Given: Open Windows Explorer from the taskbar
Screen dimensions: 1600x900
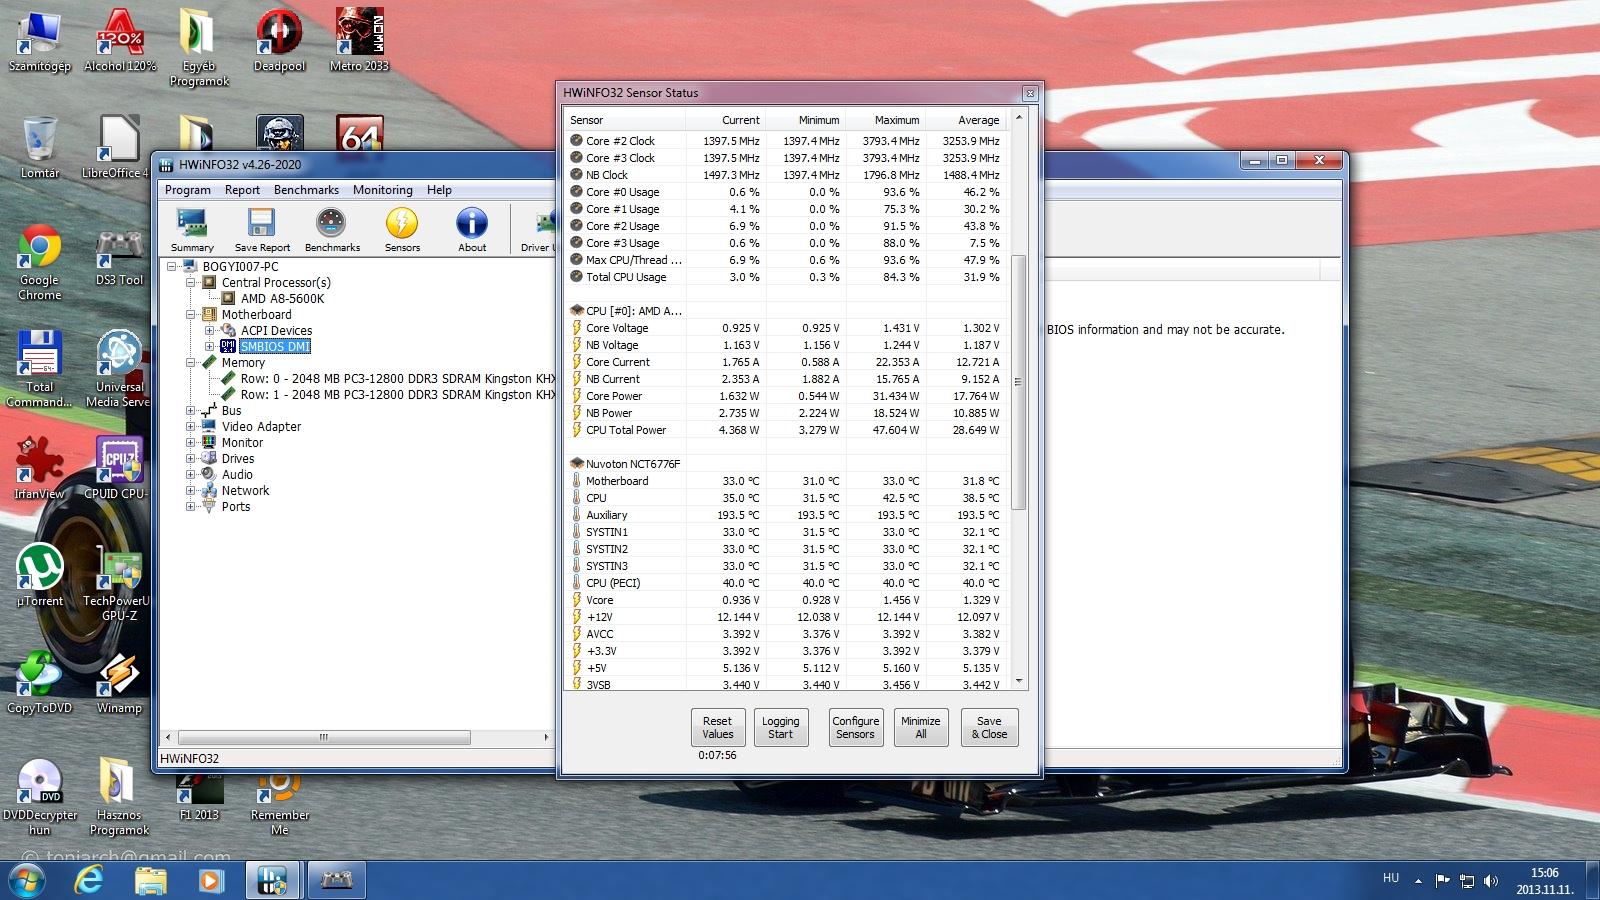Looking at the screenshot, I should pos(151,880).
